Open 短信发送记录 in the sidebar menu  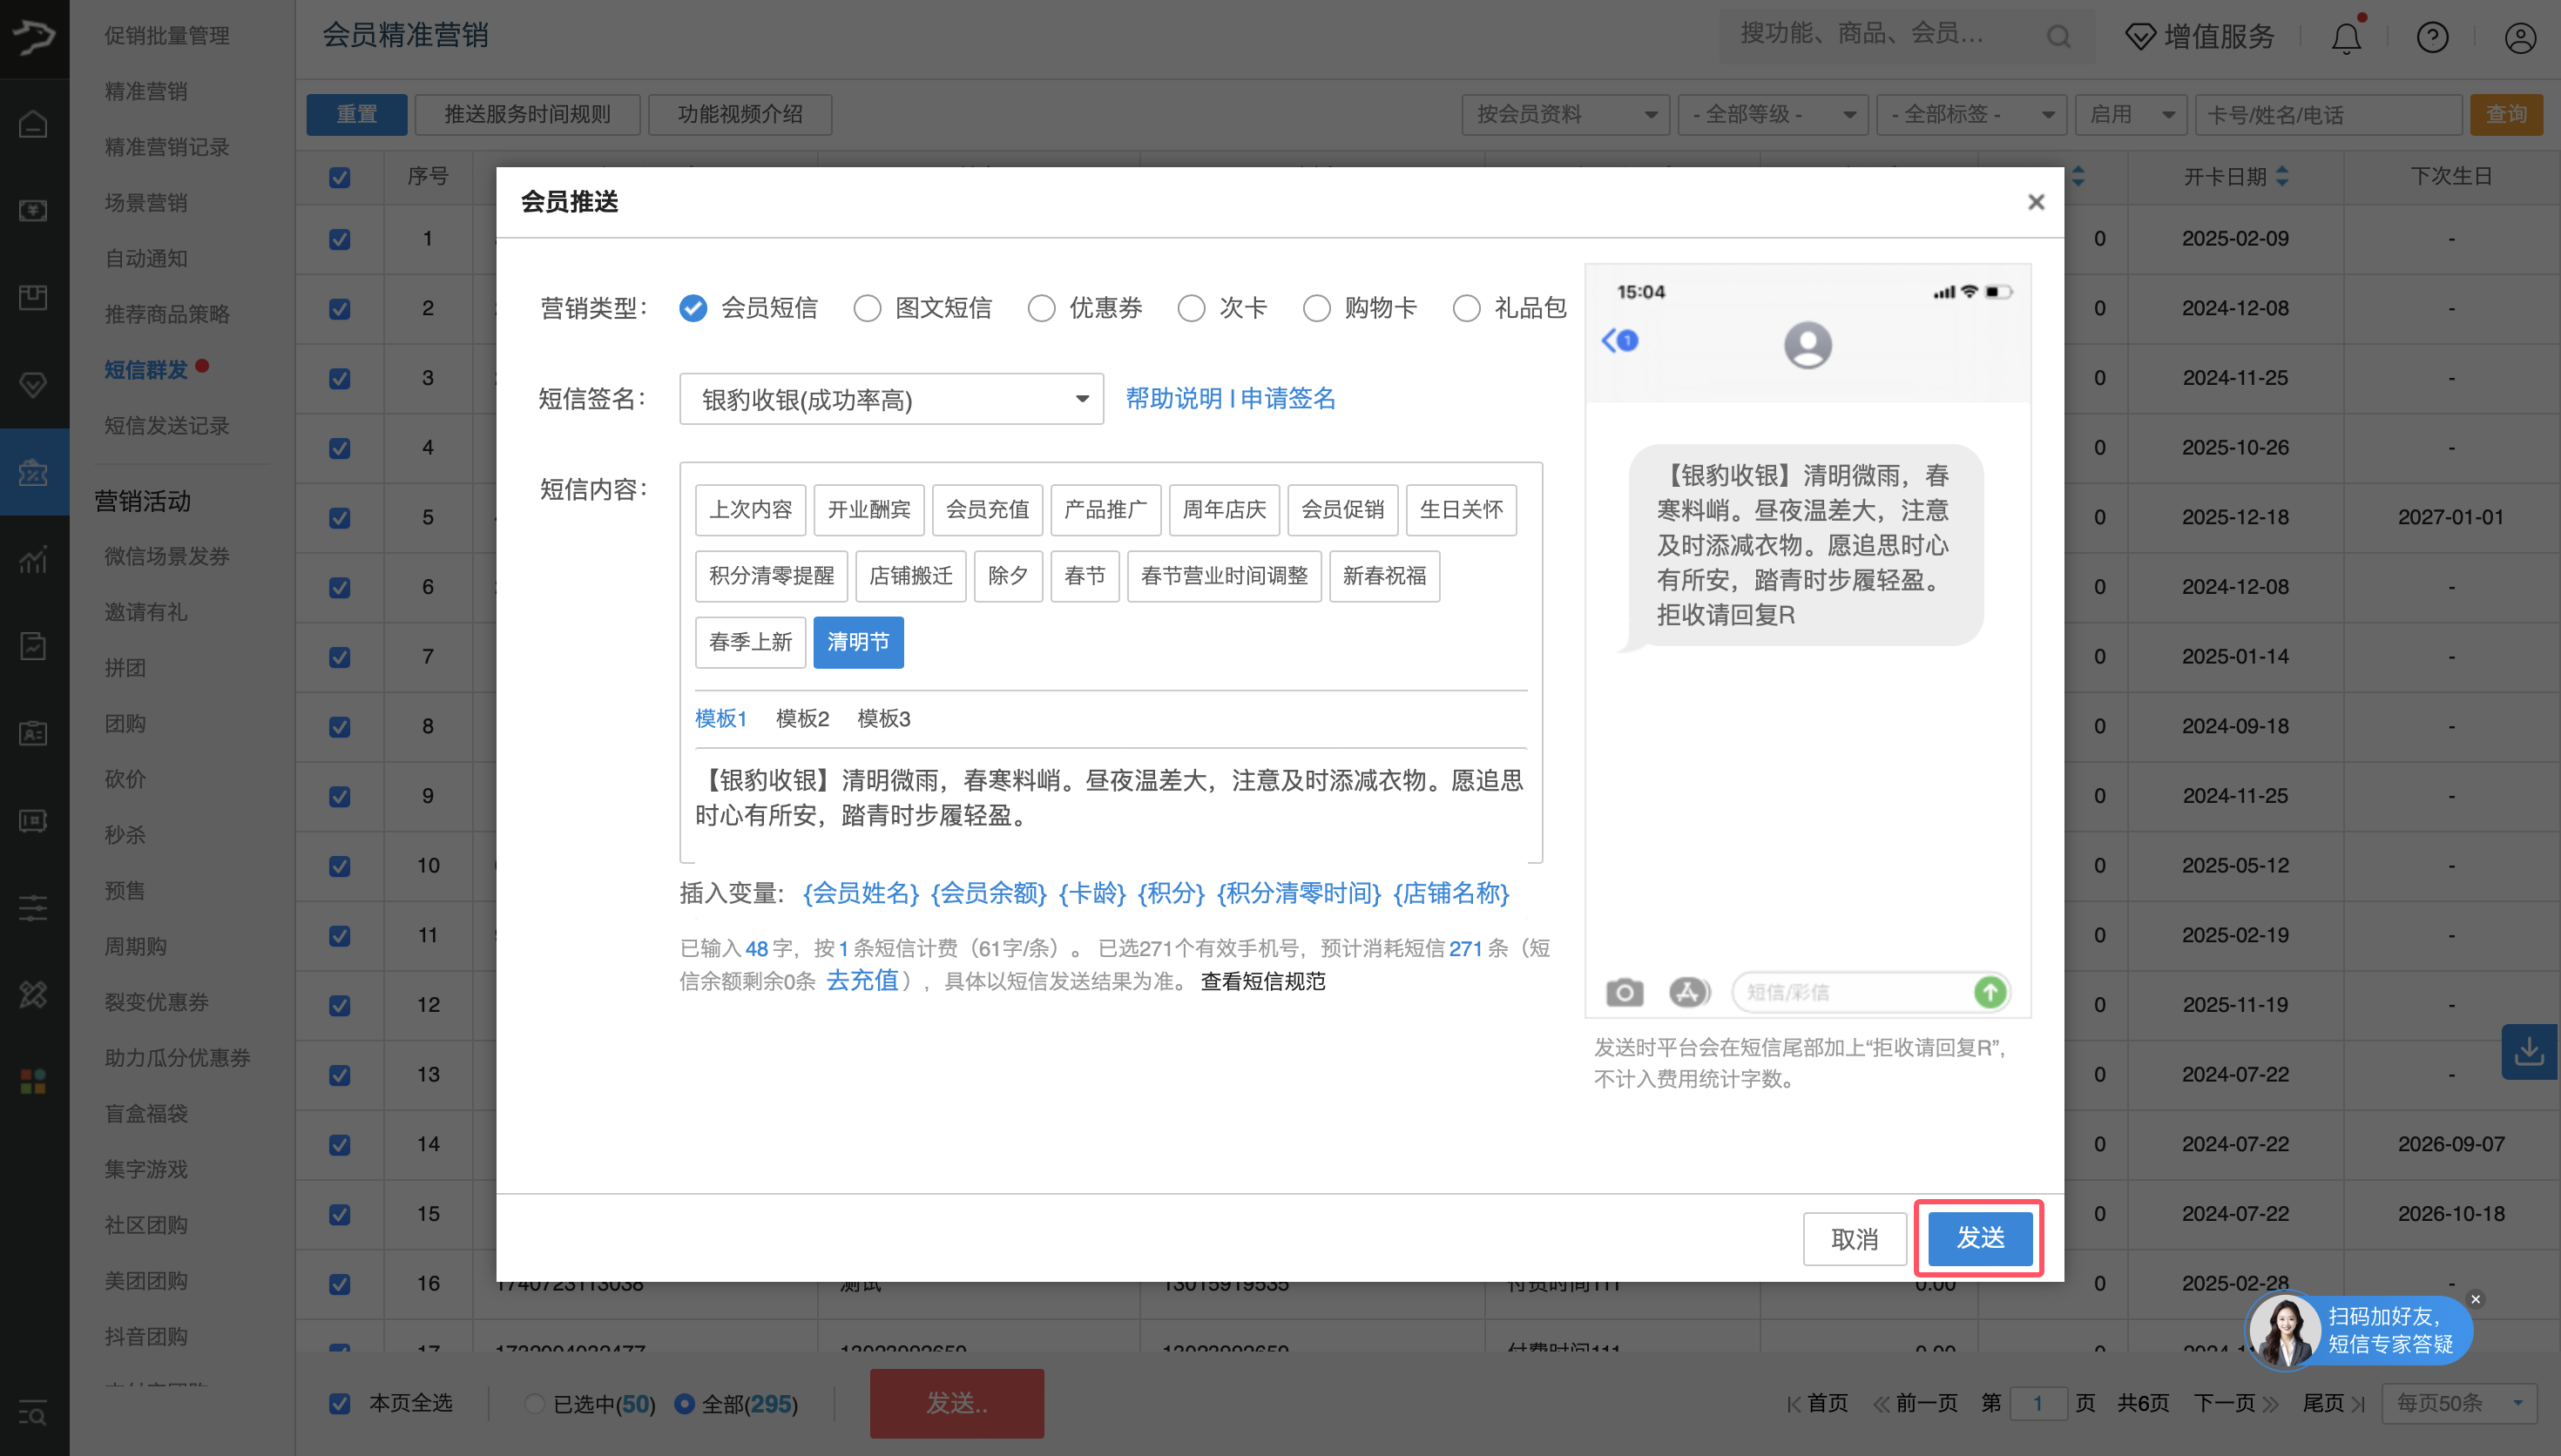[x=167, y=426]
